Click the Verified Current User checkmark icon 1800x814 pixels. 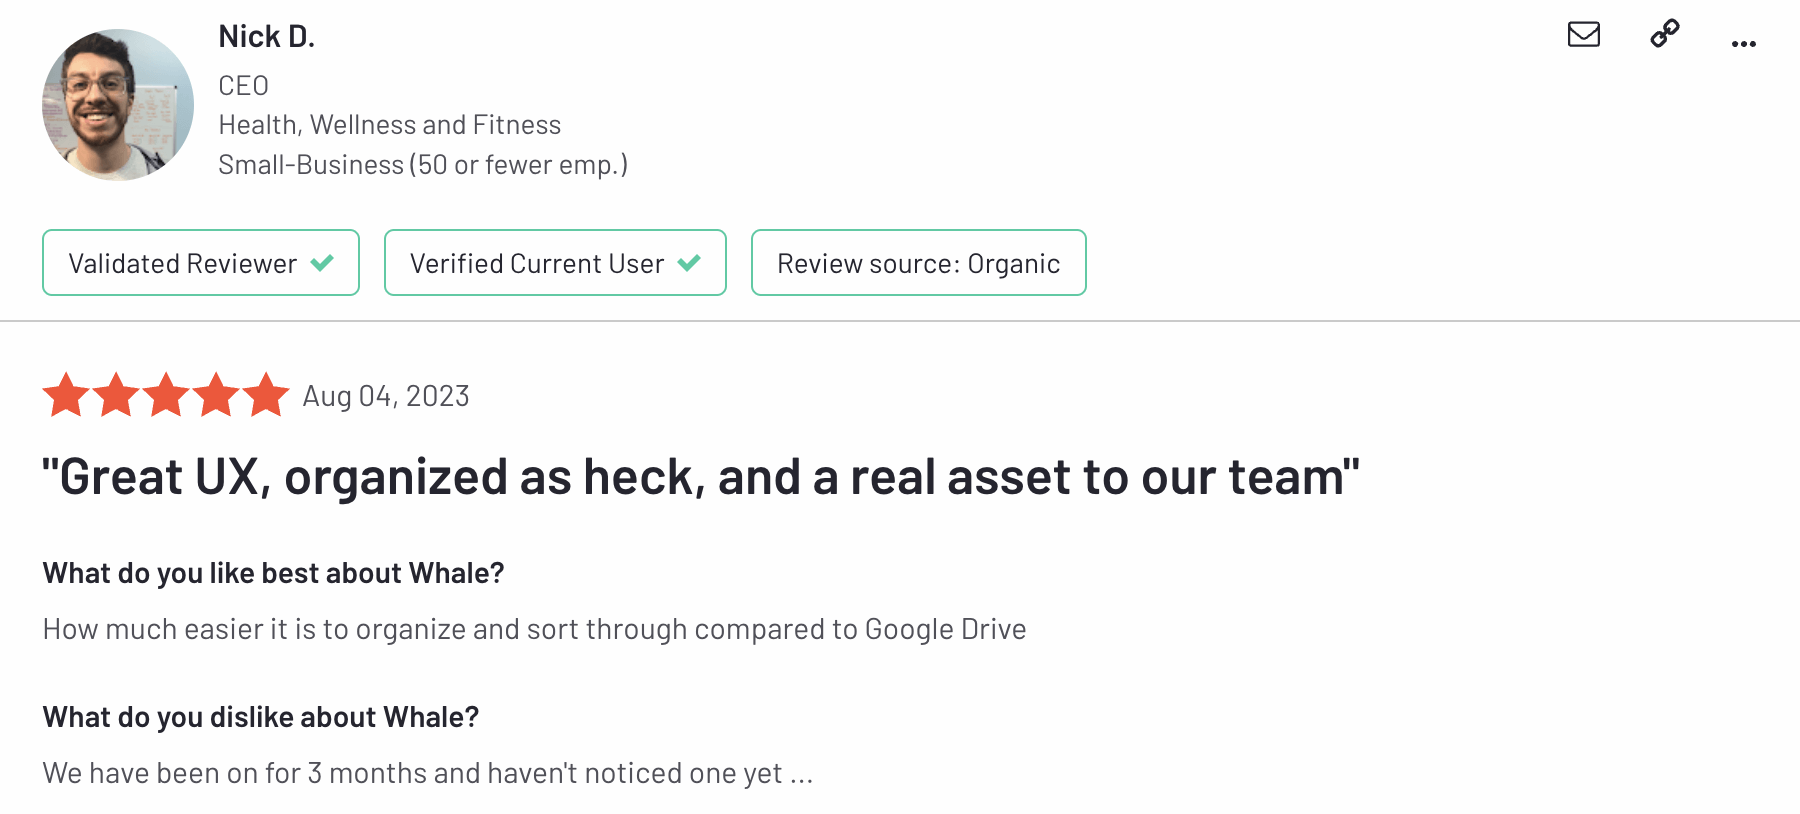click(689, 263)
